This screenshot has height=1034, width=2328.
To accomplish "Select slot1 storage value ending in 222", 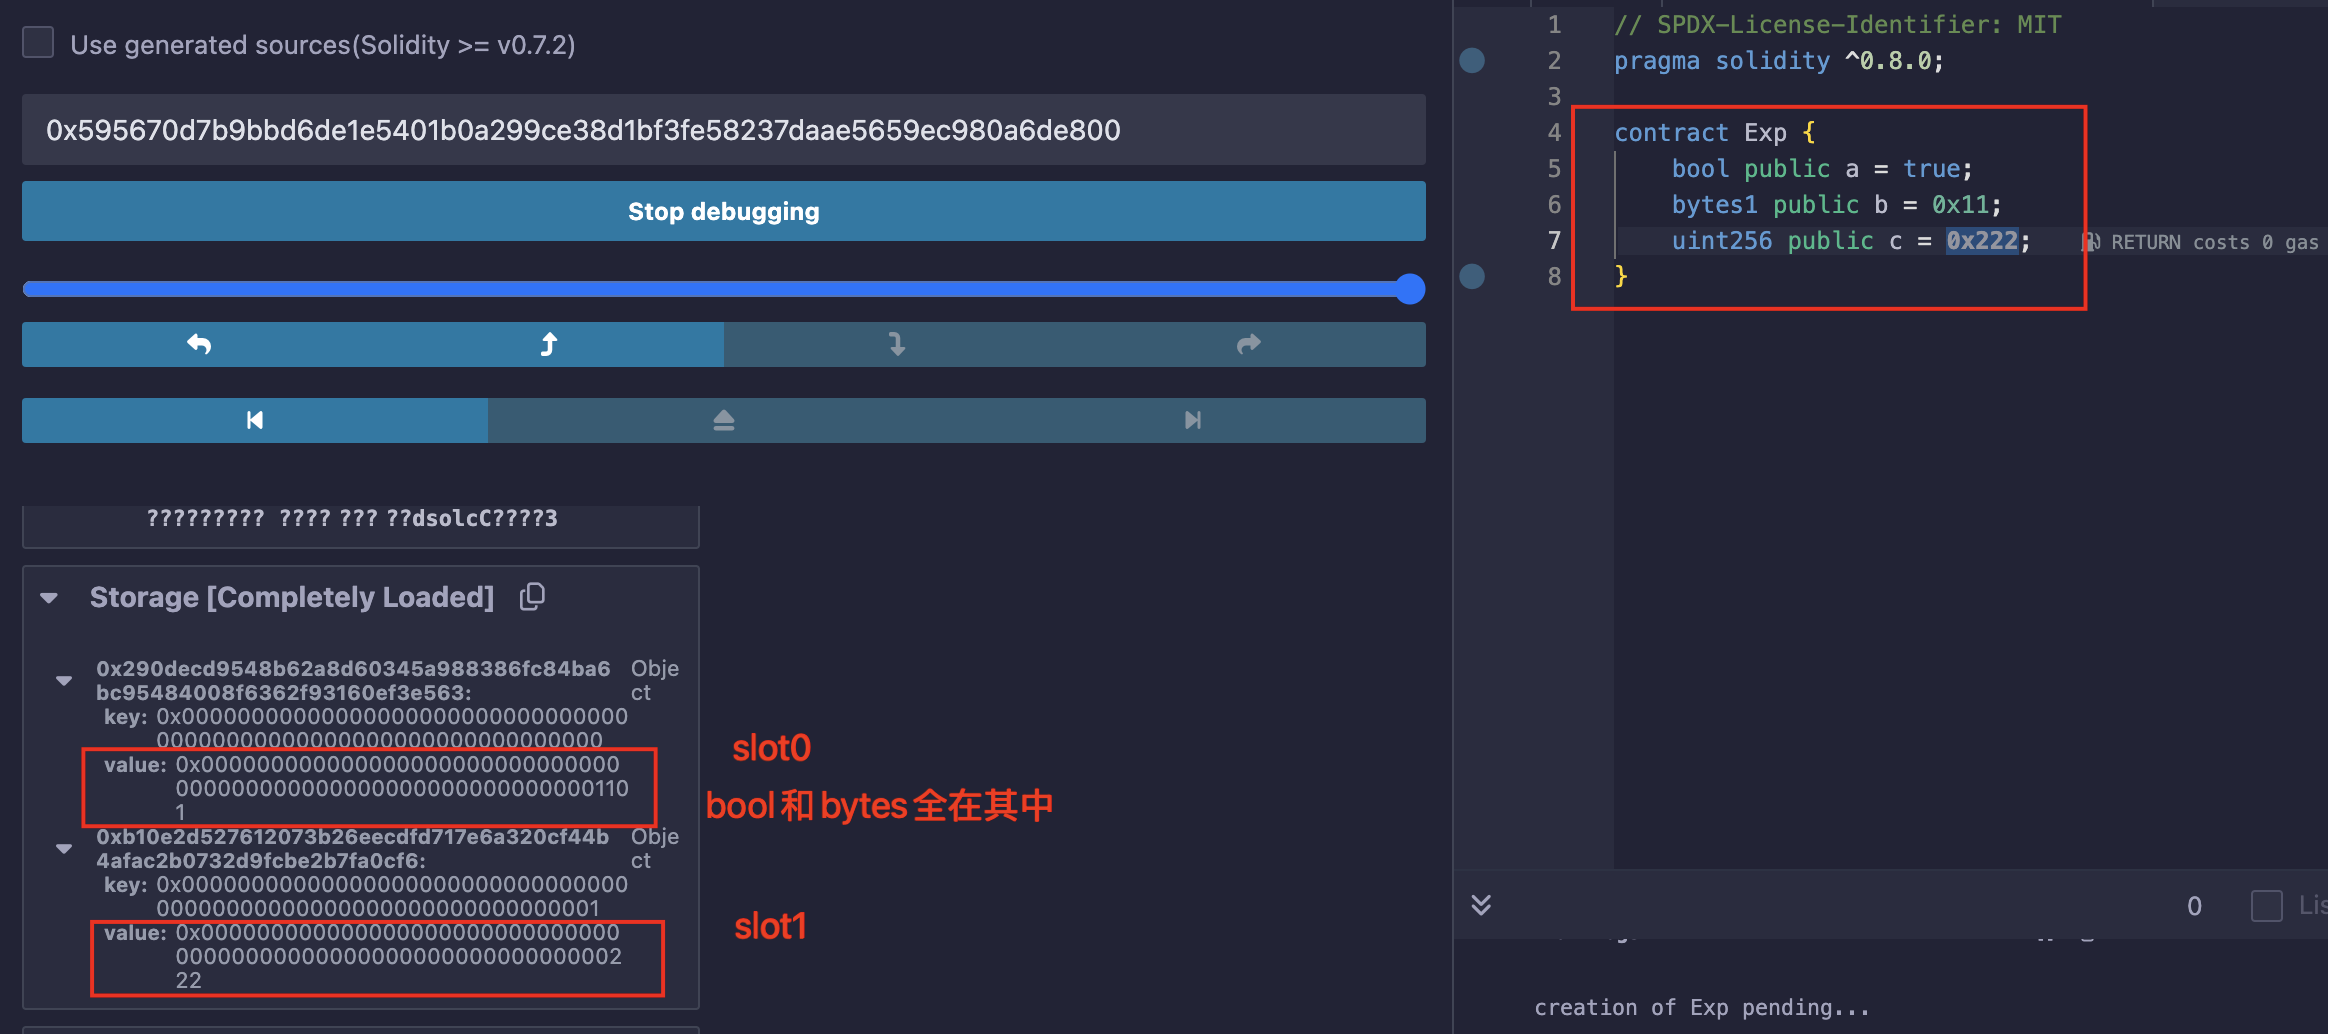I will (x=398, y=956).
